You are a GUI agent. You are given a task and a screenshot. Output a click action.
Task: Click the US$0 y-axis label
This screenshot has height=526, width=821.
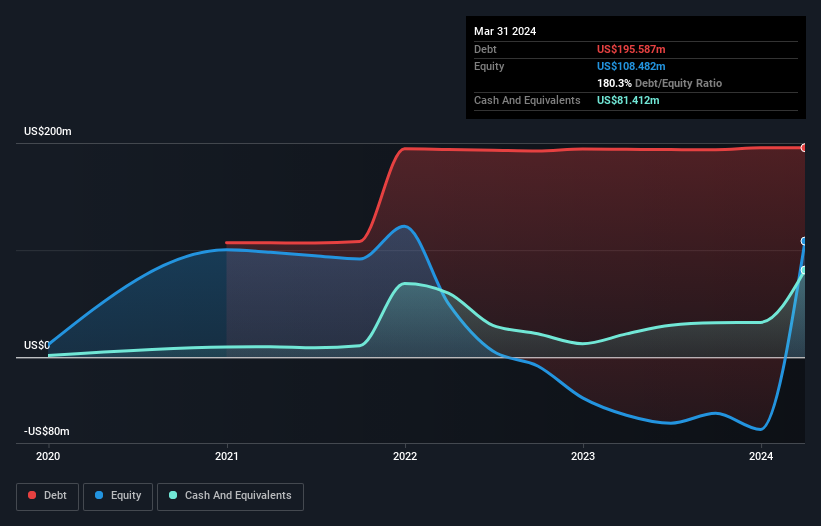point(37,345)
